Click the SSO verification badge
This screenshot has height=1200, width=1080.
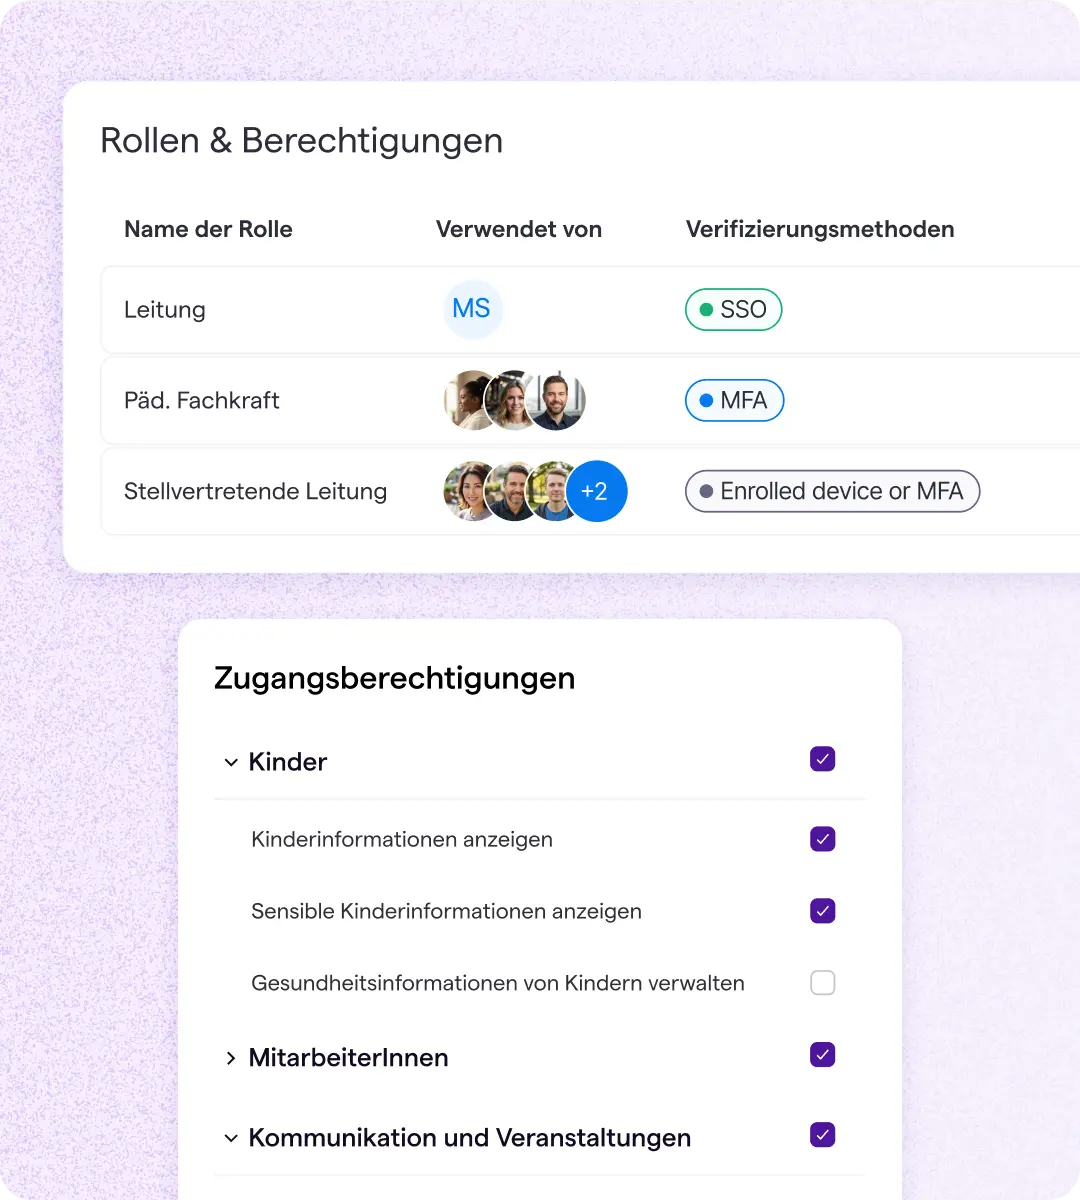[x=733, y=309]
